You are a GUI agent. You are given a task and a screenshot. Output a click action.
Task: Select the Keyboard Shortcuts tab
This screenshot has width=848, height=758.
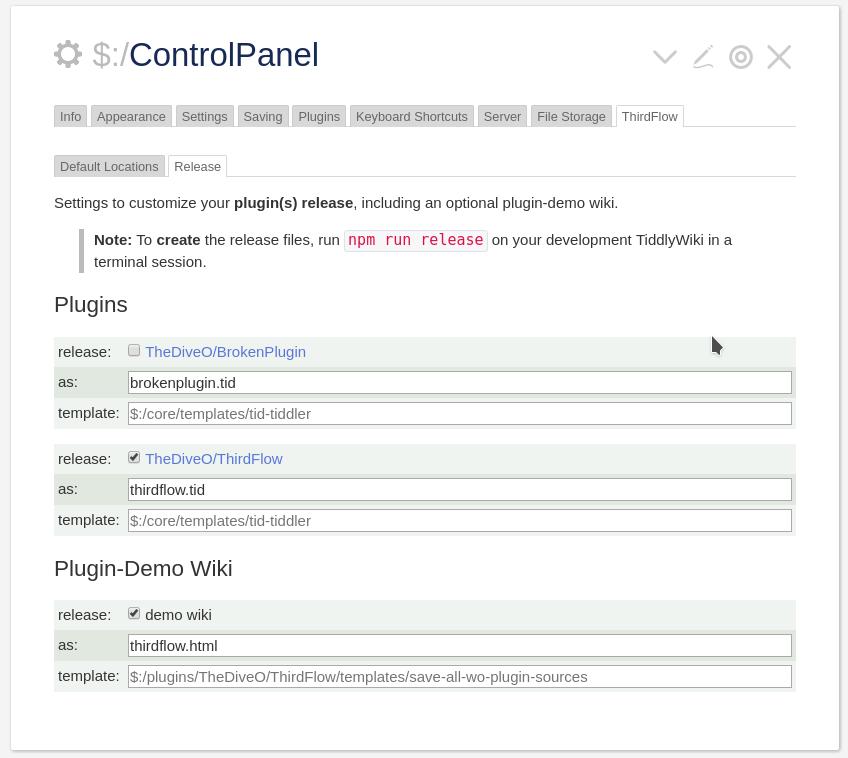412,116
